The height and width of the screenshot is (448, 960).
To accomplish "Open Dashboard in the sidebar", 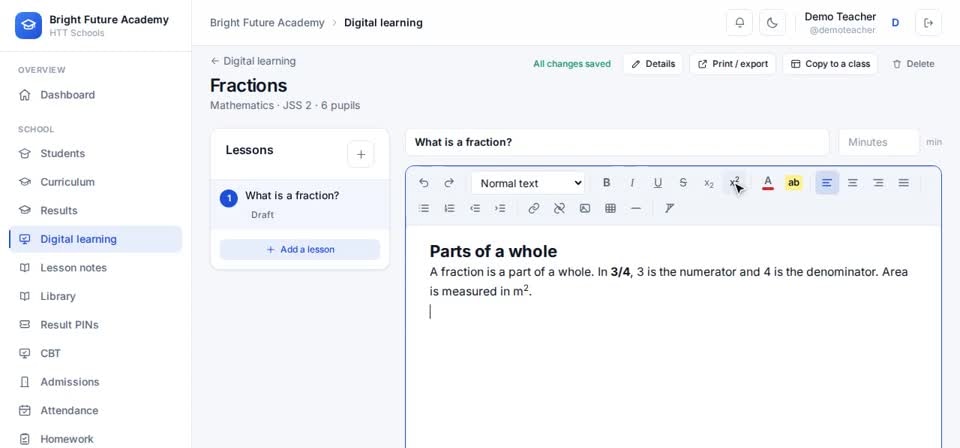I will [x=96, y=95].
